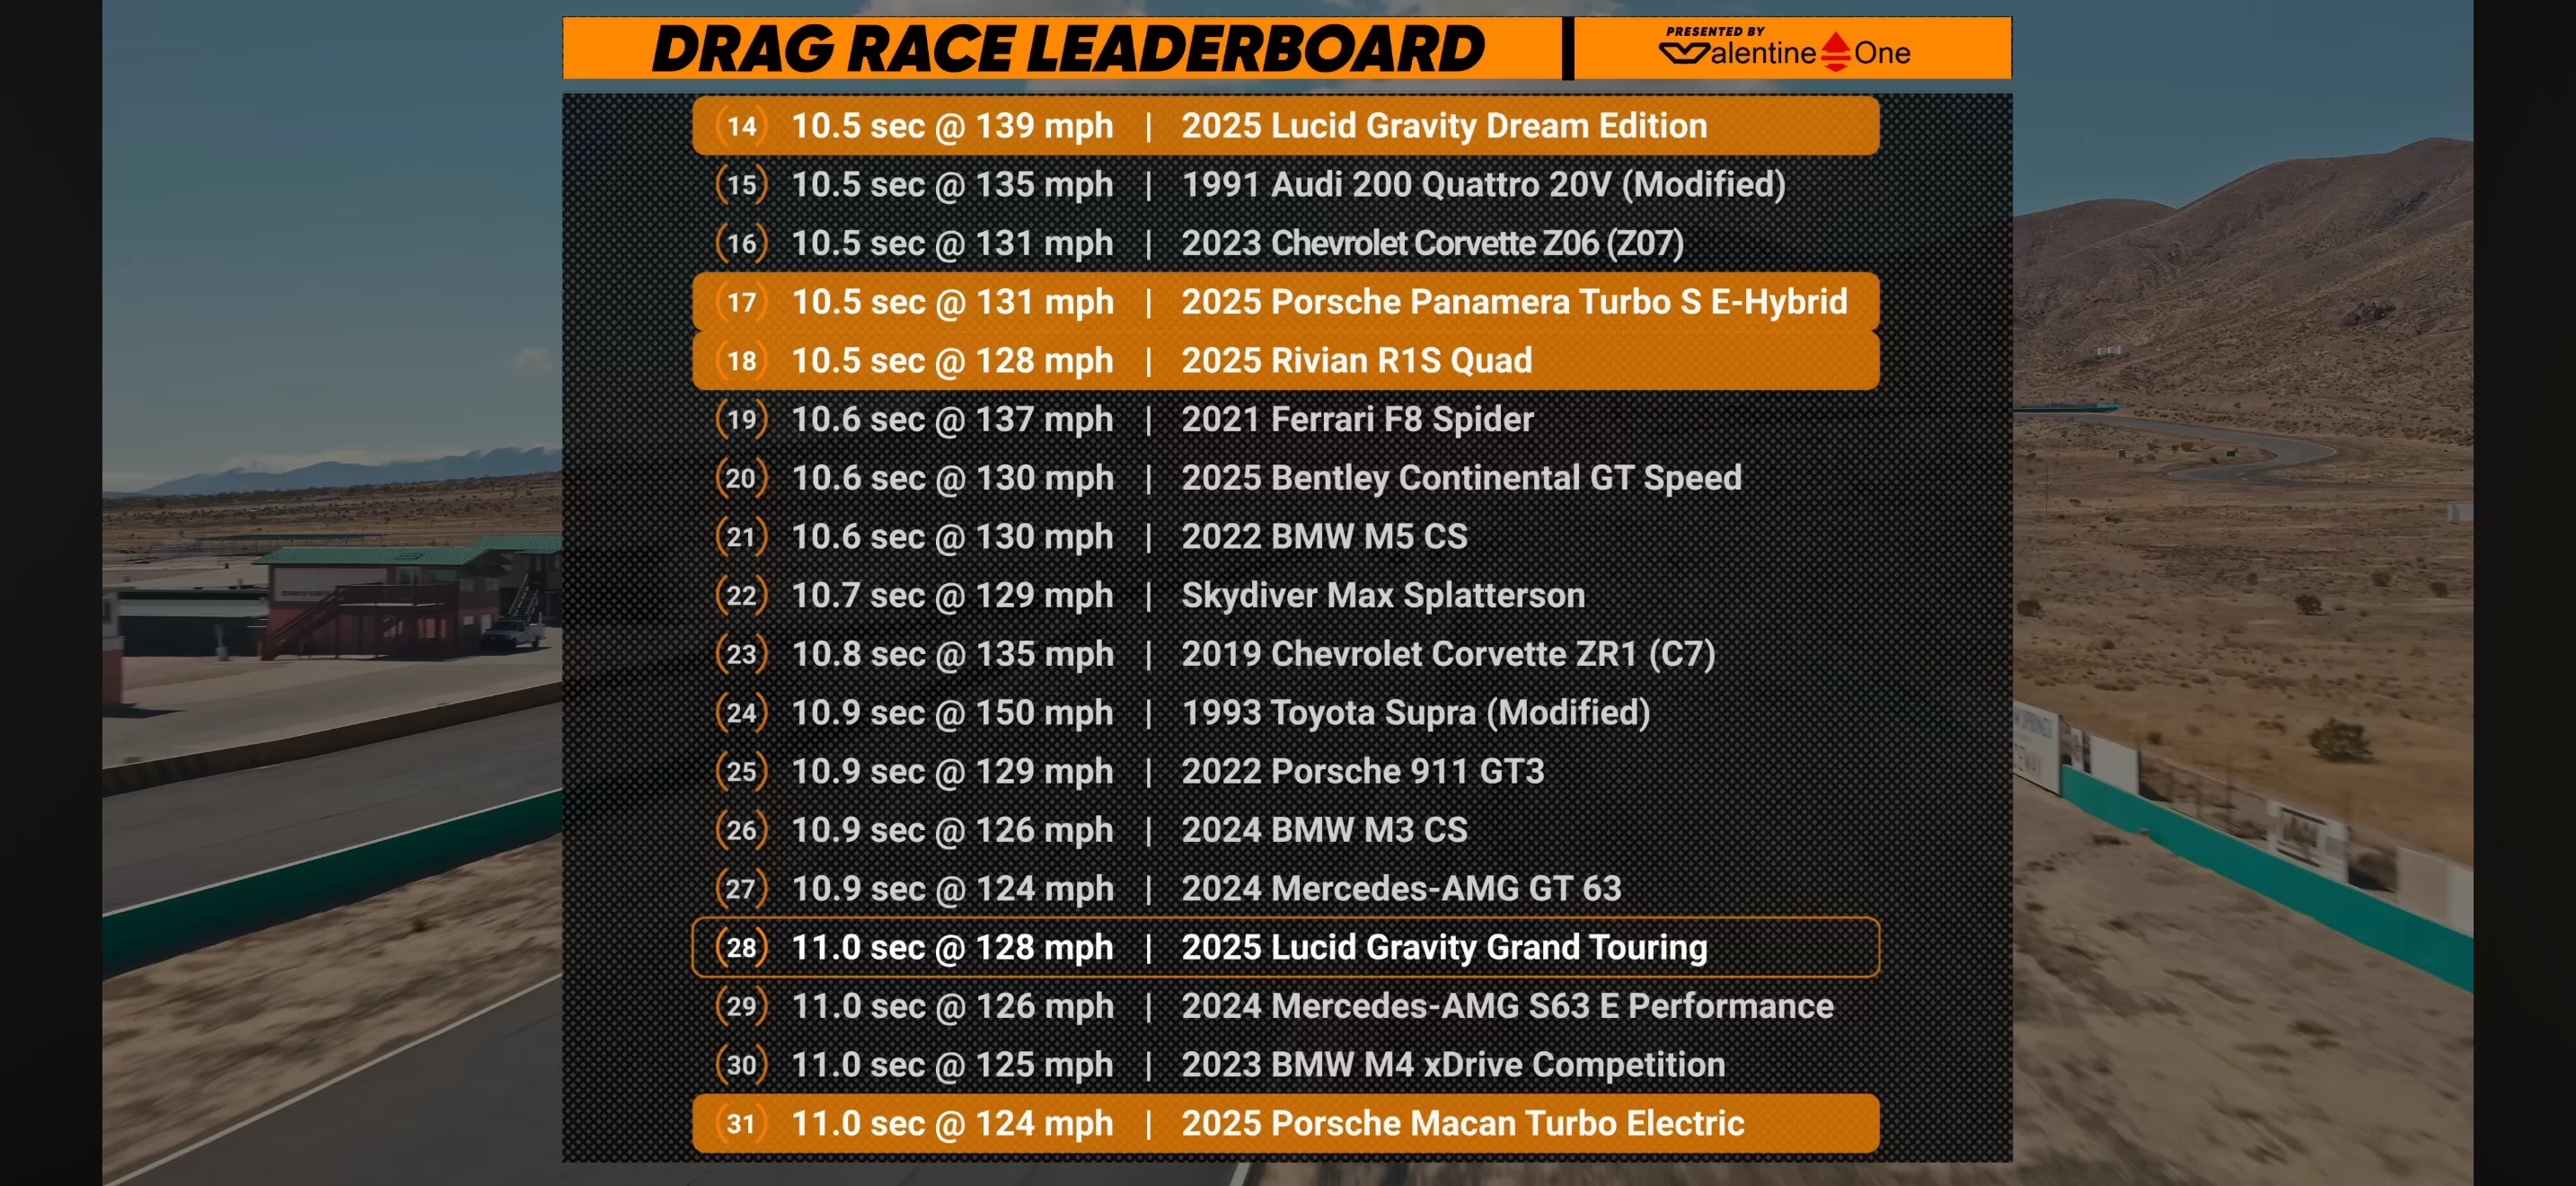Select the Skydiver Max Splatterson entry
2576x1186 pixels.
(1286, 595)
